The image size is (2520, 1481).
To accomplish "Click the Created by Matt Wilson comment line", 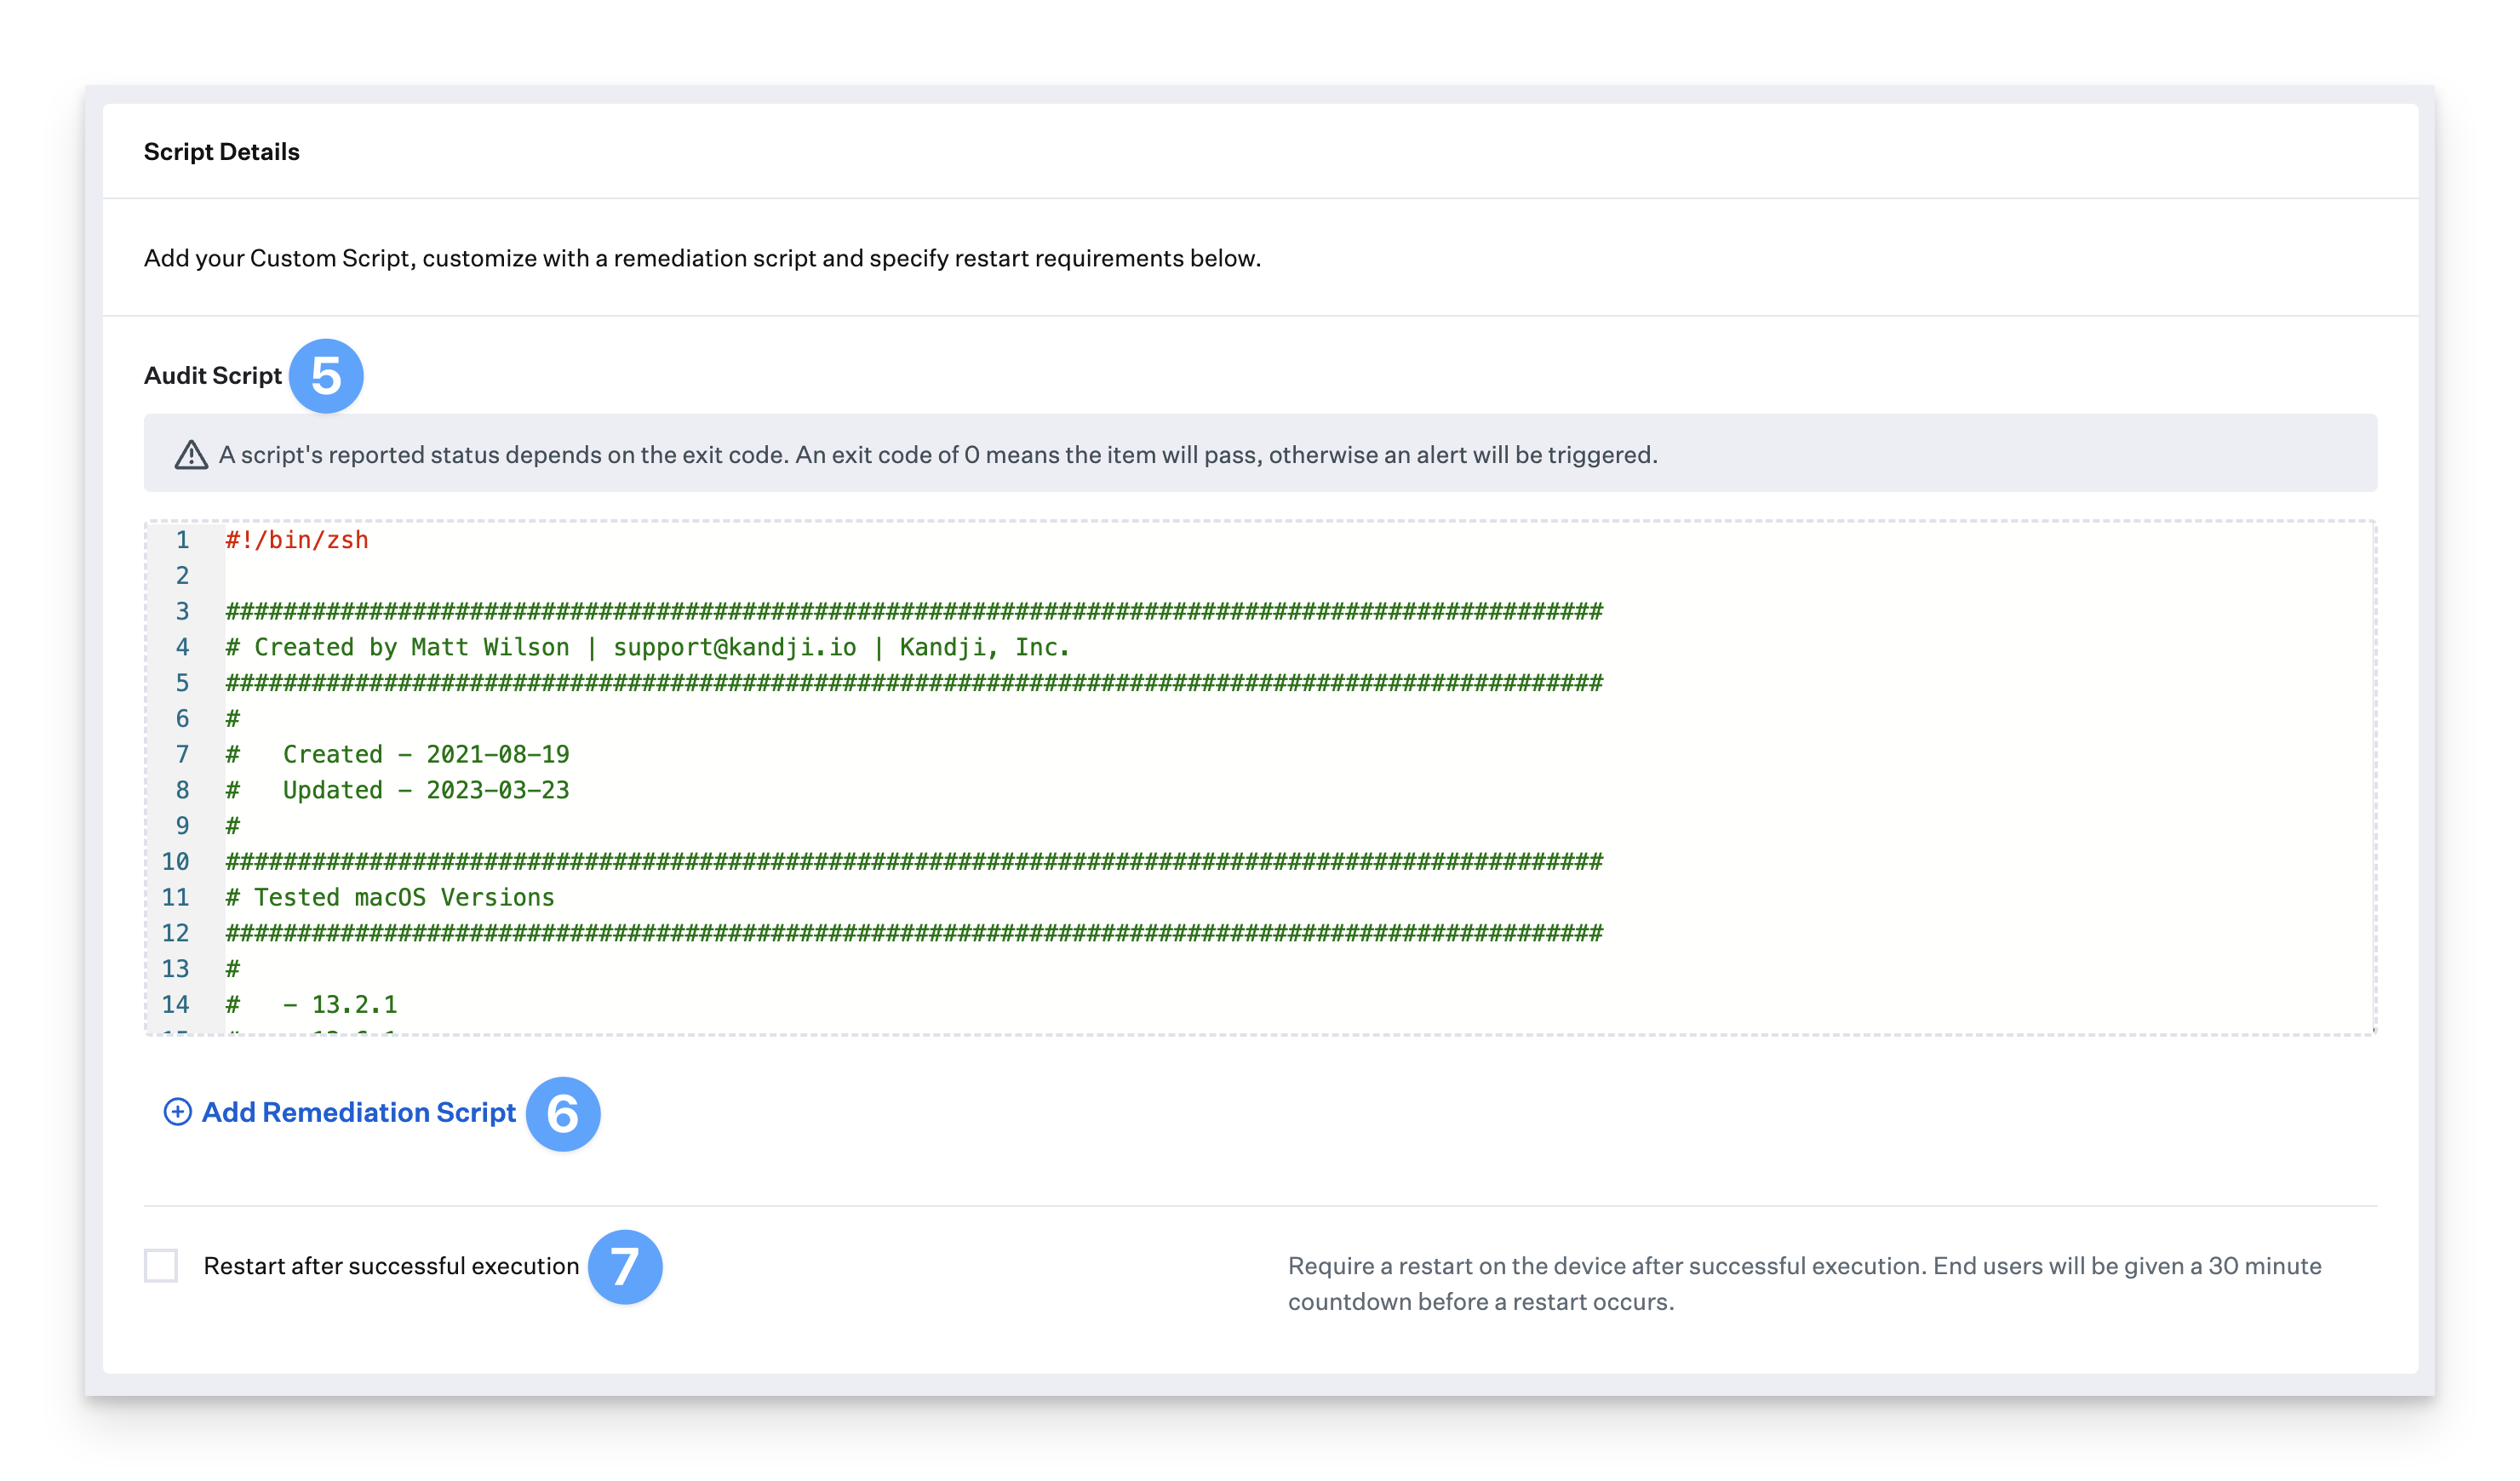I will 647,647.
